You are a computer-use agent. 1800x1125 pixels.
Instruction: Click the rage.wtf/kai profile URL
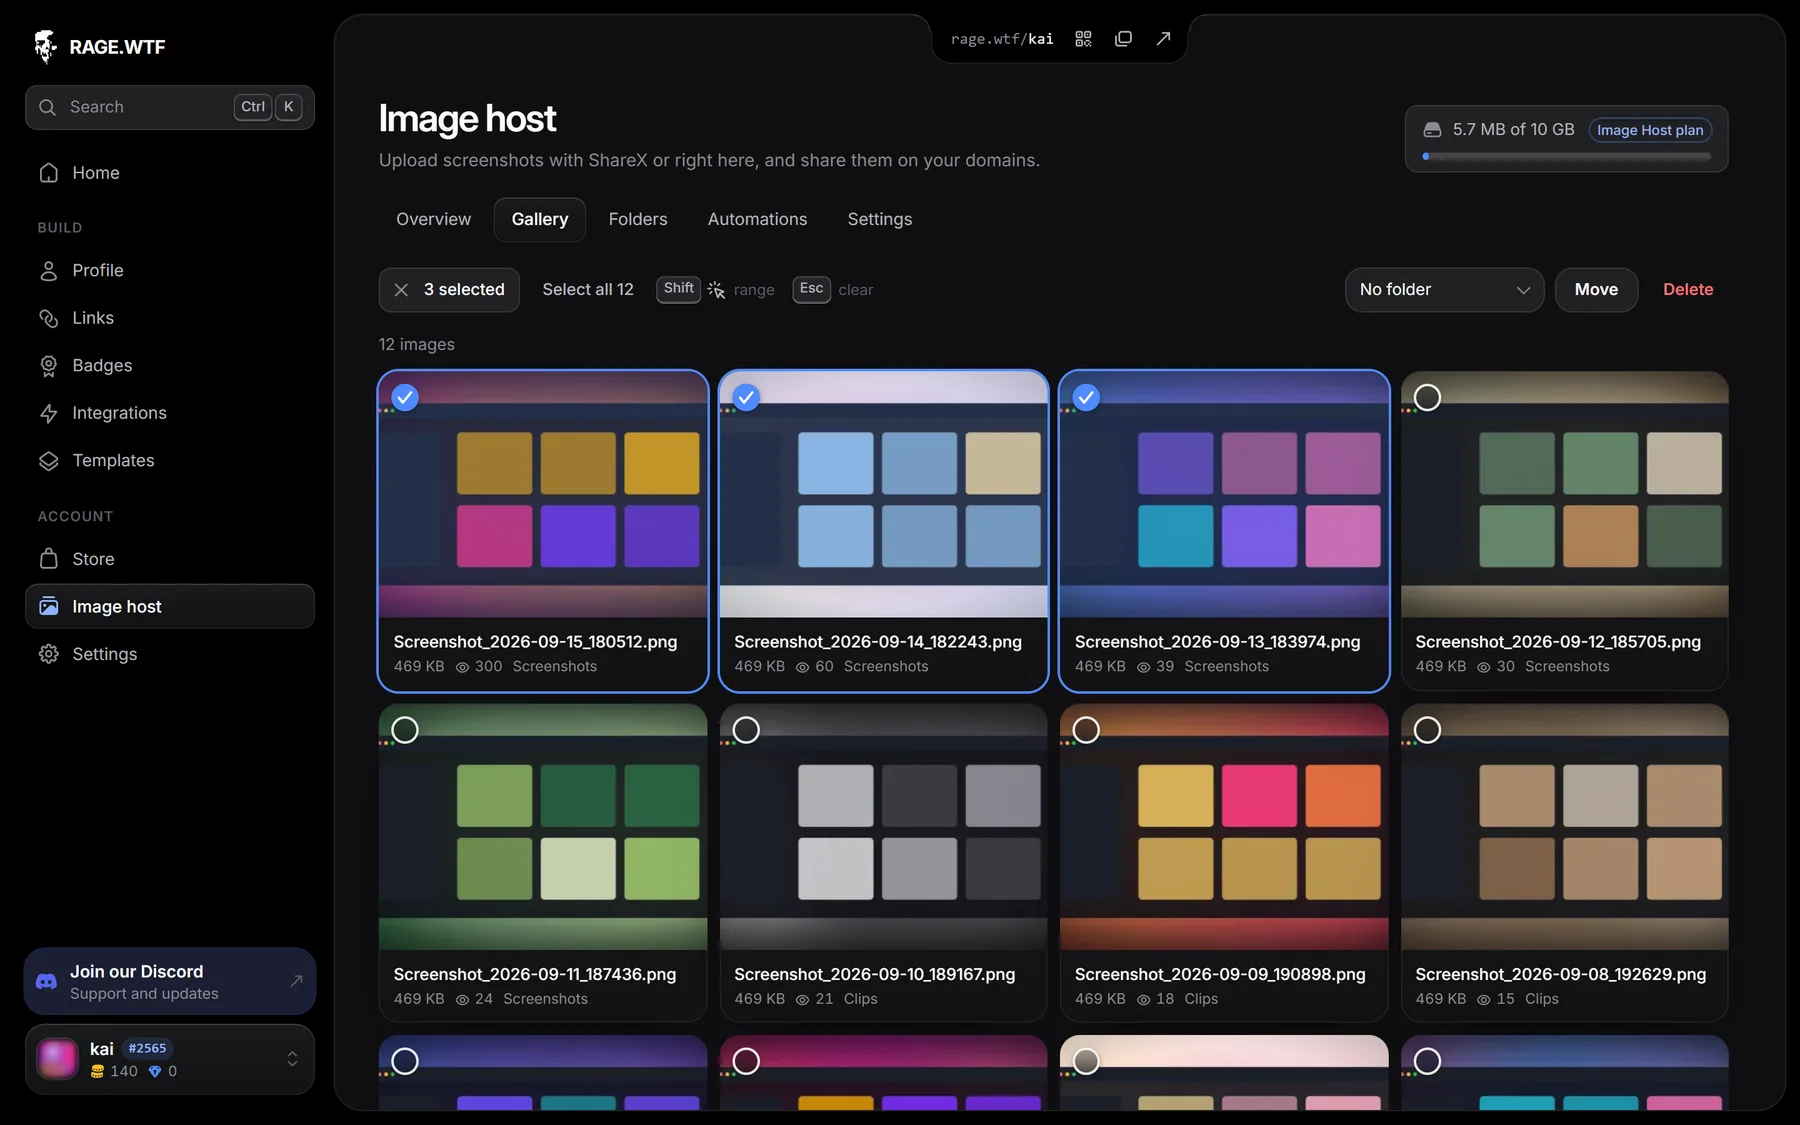pos(1002,39)
